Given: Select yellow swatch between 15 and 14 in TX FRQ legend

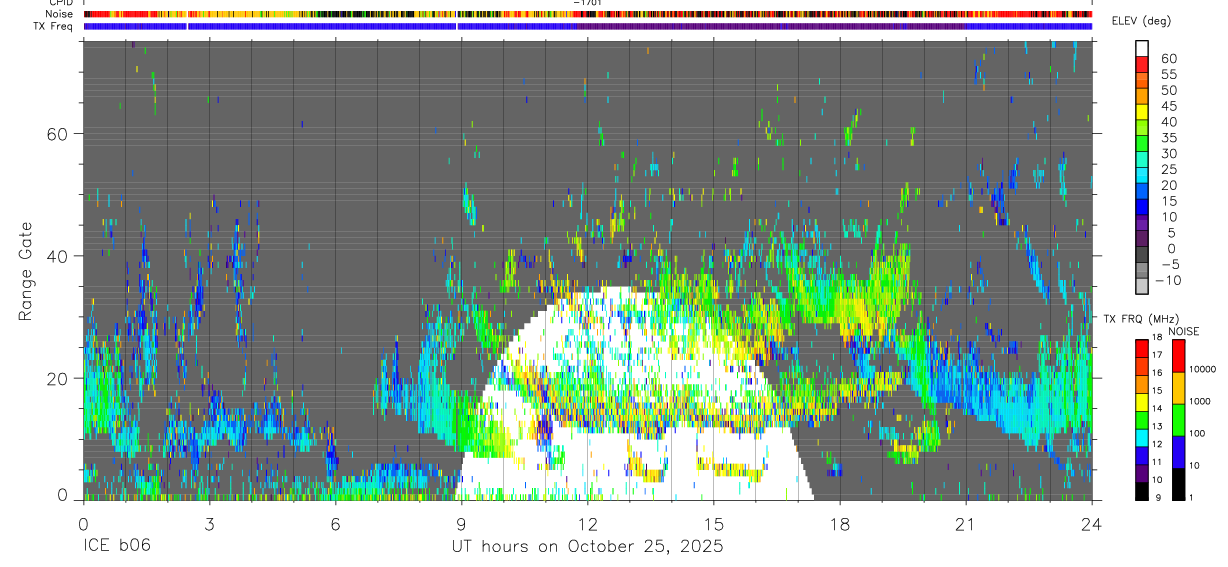Looking at the screenshot, I should [x=1142, y=401].
